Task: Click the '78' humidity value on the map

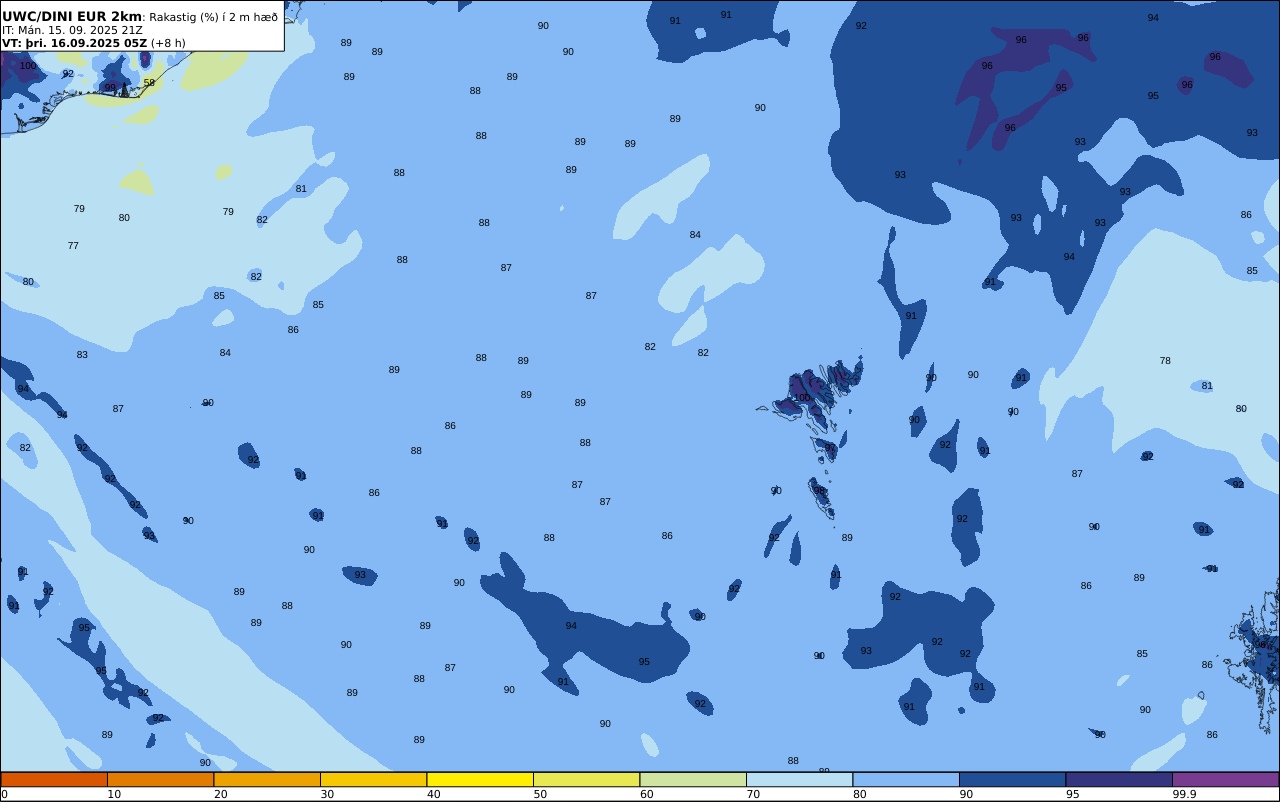Action: pos(1165,361)
